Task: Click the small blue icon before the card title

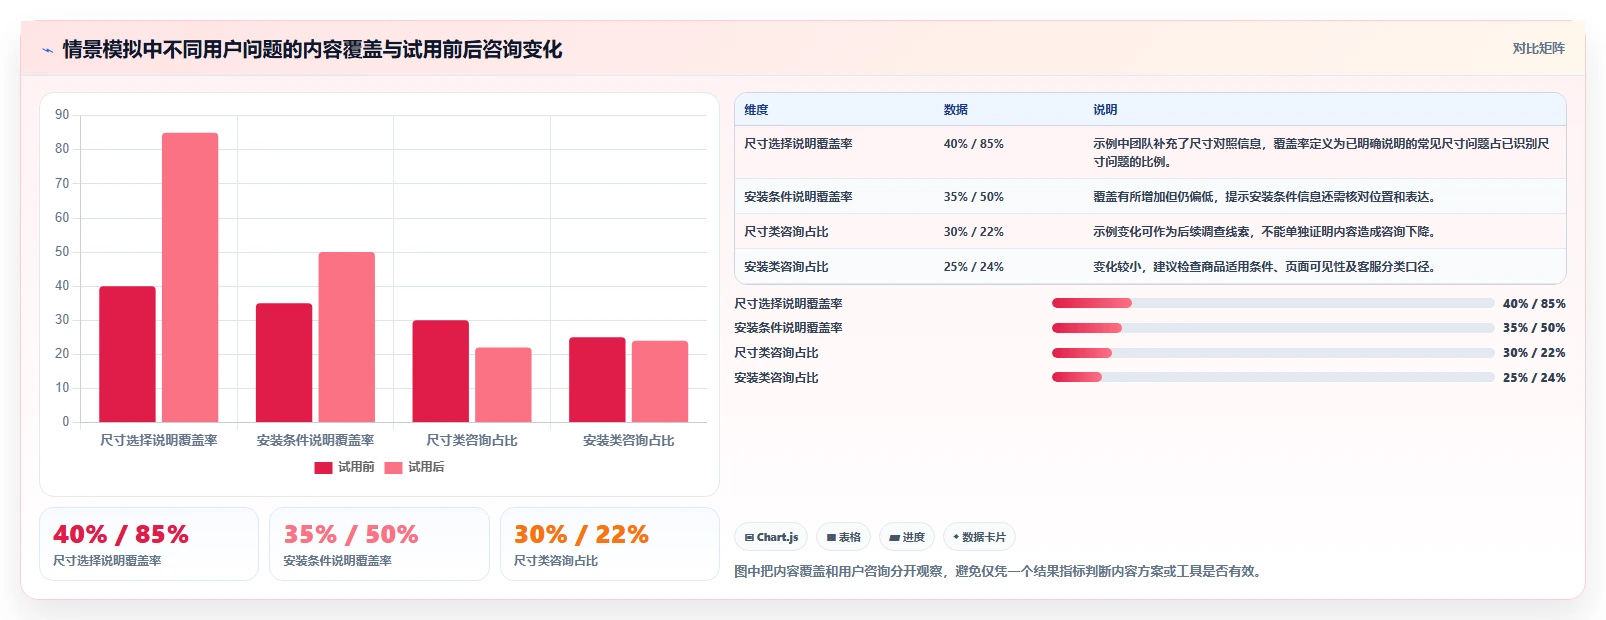Action: (47, 50)
